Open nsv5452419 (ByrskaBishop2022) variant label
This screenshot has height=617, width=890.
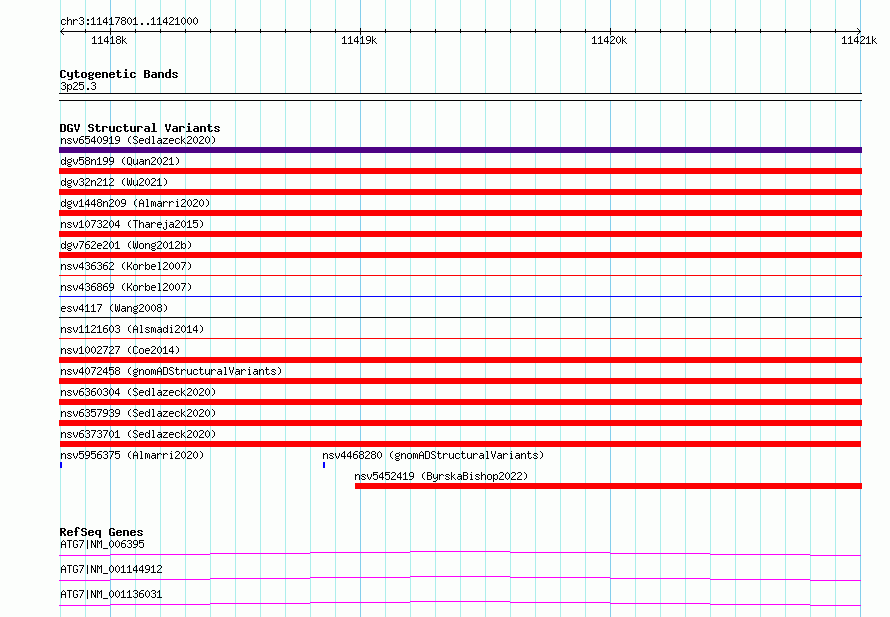(x=441, y=476)
